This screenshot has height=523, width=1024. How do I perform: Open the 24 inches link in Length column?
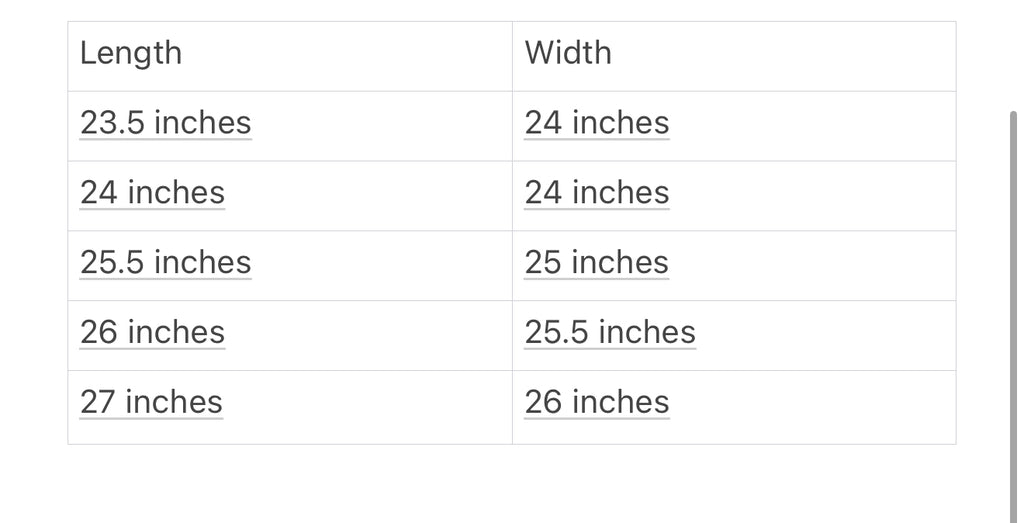pyautogui.click(x=152, y=193)
